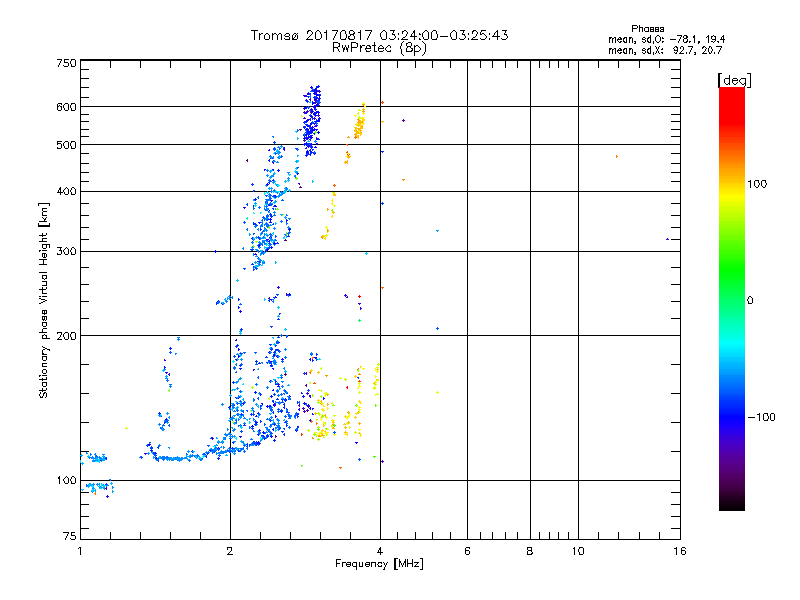Screen dimensions: 800x600
Task: Click the "Stationary phase Virtual Height [km]" axis label
Action: [x=43, y=300]
